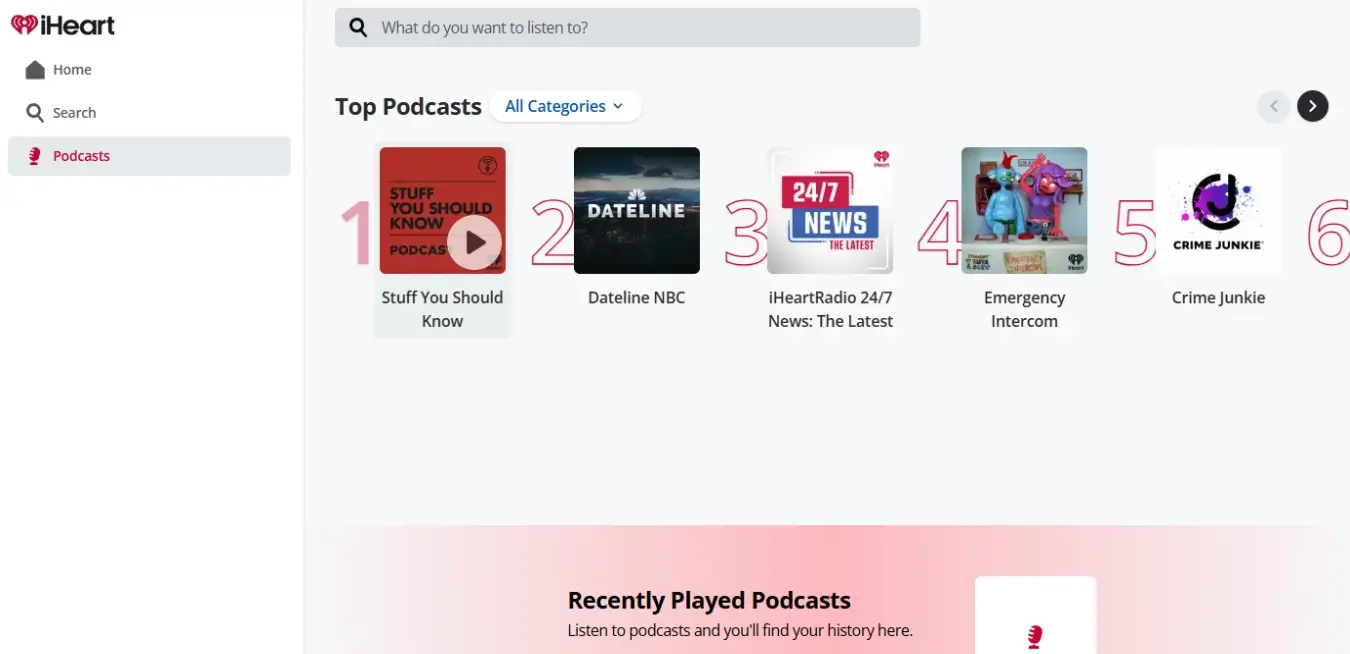Image resolution: width=1350 pixels, height=654 pixels.
Task: Open the 24/7 News The Latest cover
Action: [x=830, y=211]
